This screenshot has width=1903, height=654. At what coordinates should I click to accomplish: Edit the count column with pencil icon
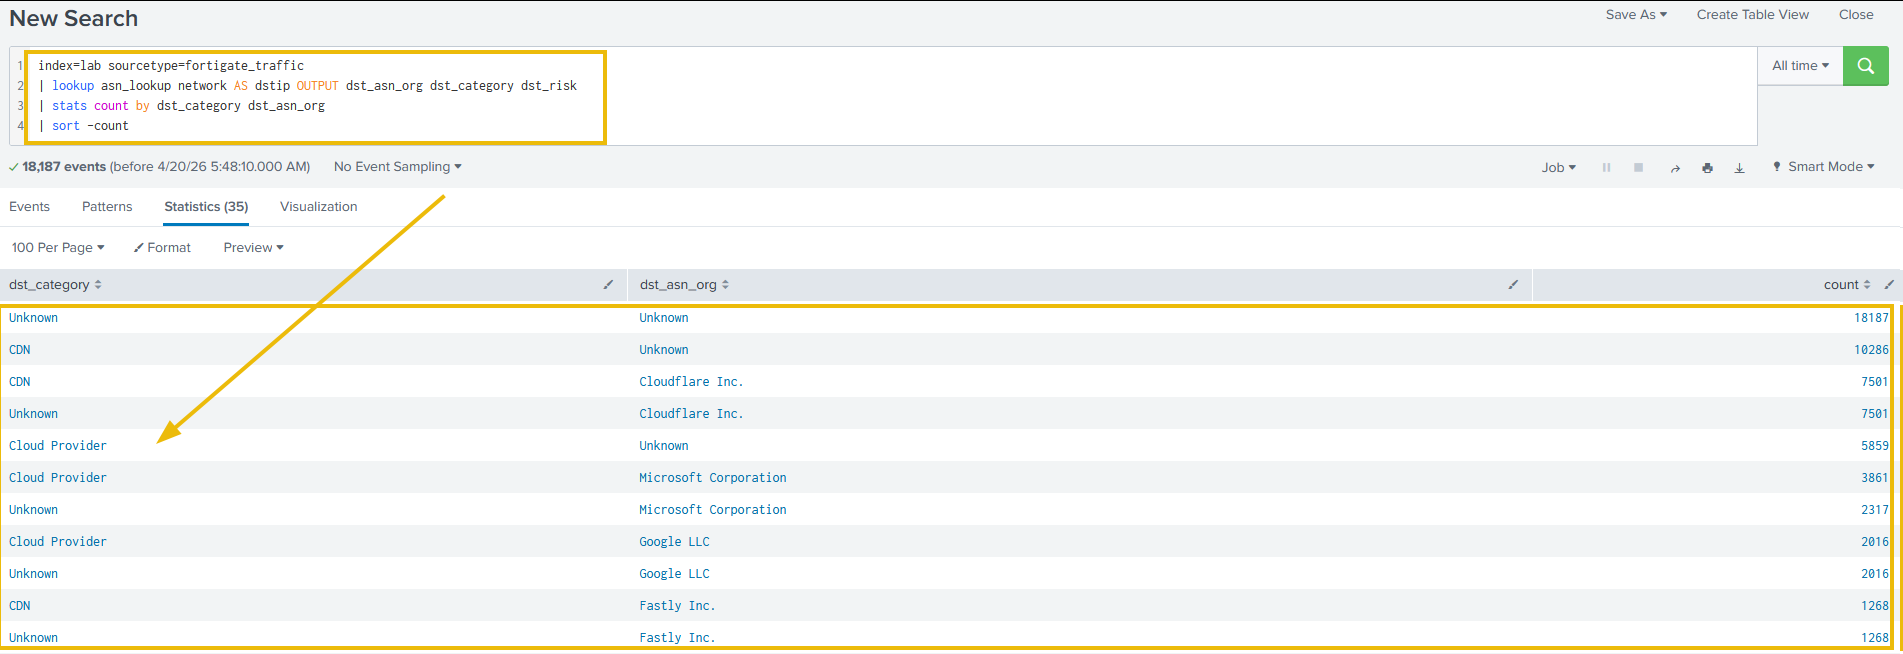coord(1889,285)
